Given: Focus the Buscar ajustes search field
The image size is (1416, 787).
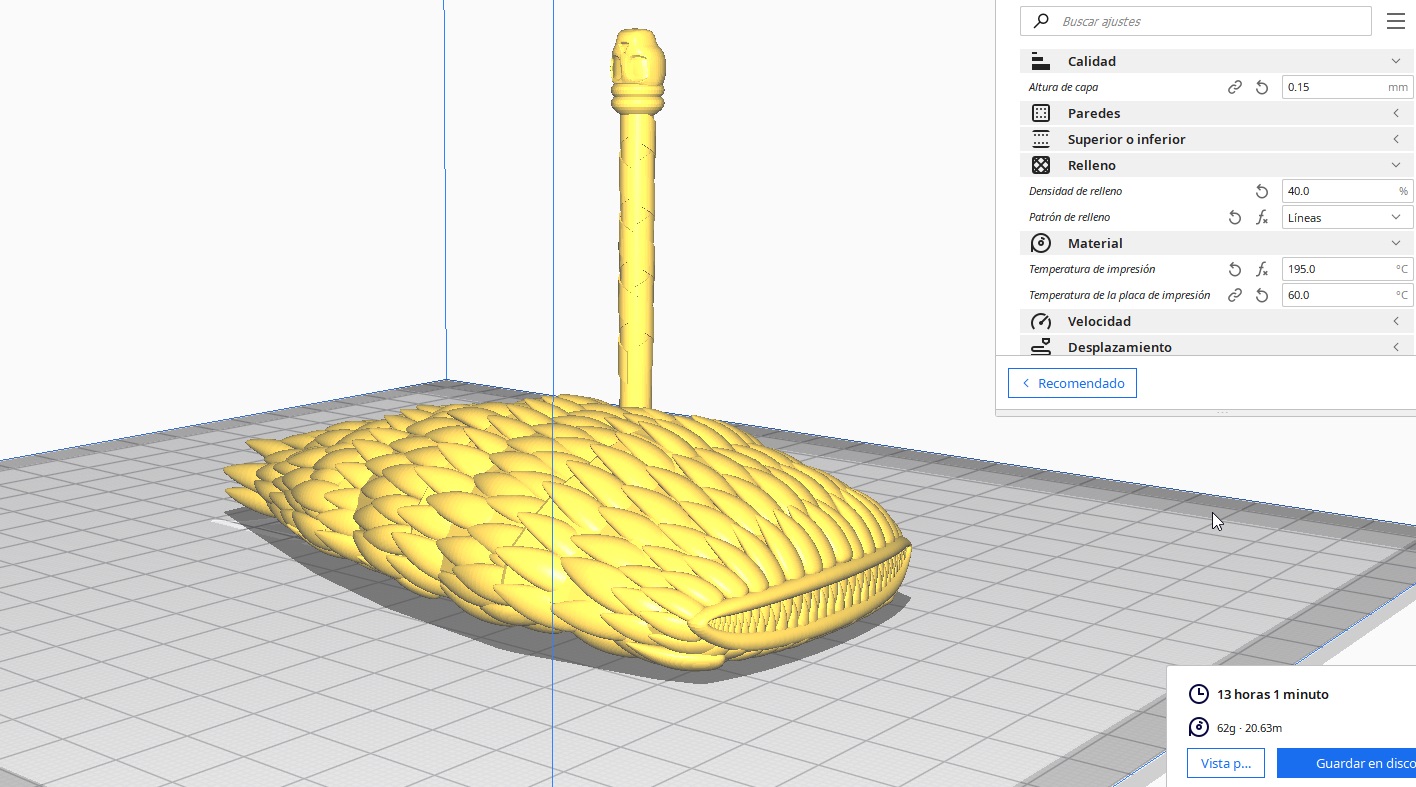Looking at the screenshot, I should coord(1195,21).
